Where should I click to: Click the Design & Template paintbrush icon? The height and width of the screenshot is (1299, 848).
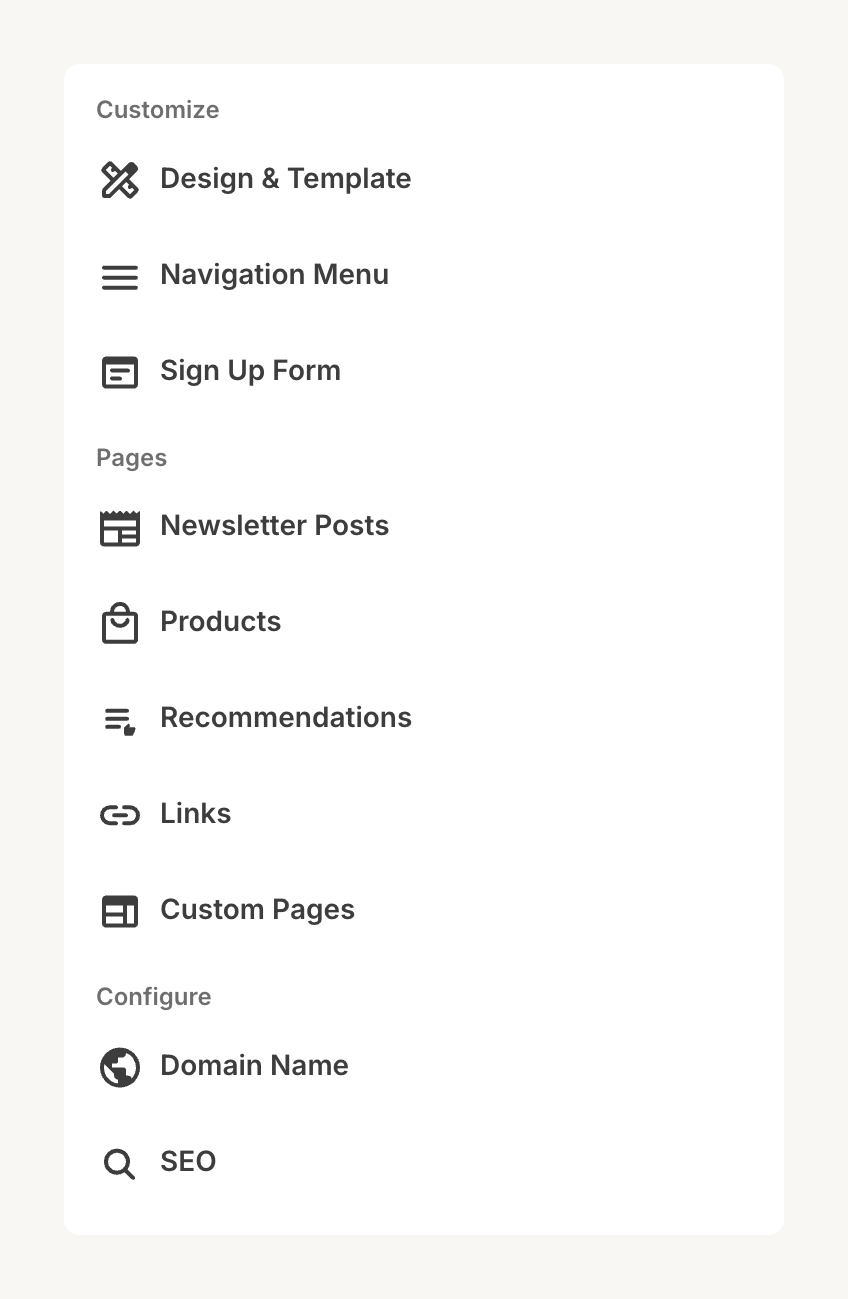coord(120,180)
